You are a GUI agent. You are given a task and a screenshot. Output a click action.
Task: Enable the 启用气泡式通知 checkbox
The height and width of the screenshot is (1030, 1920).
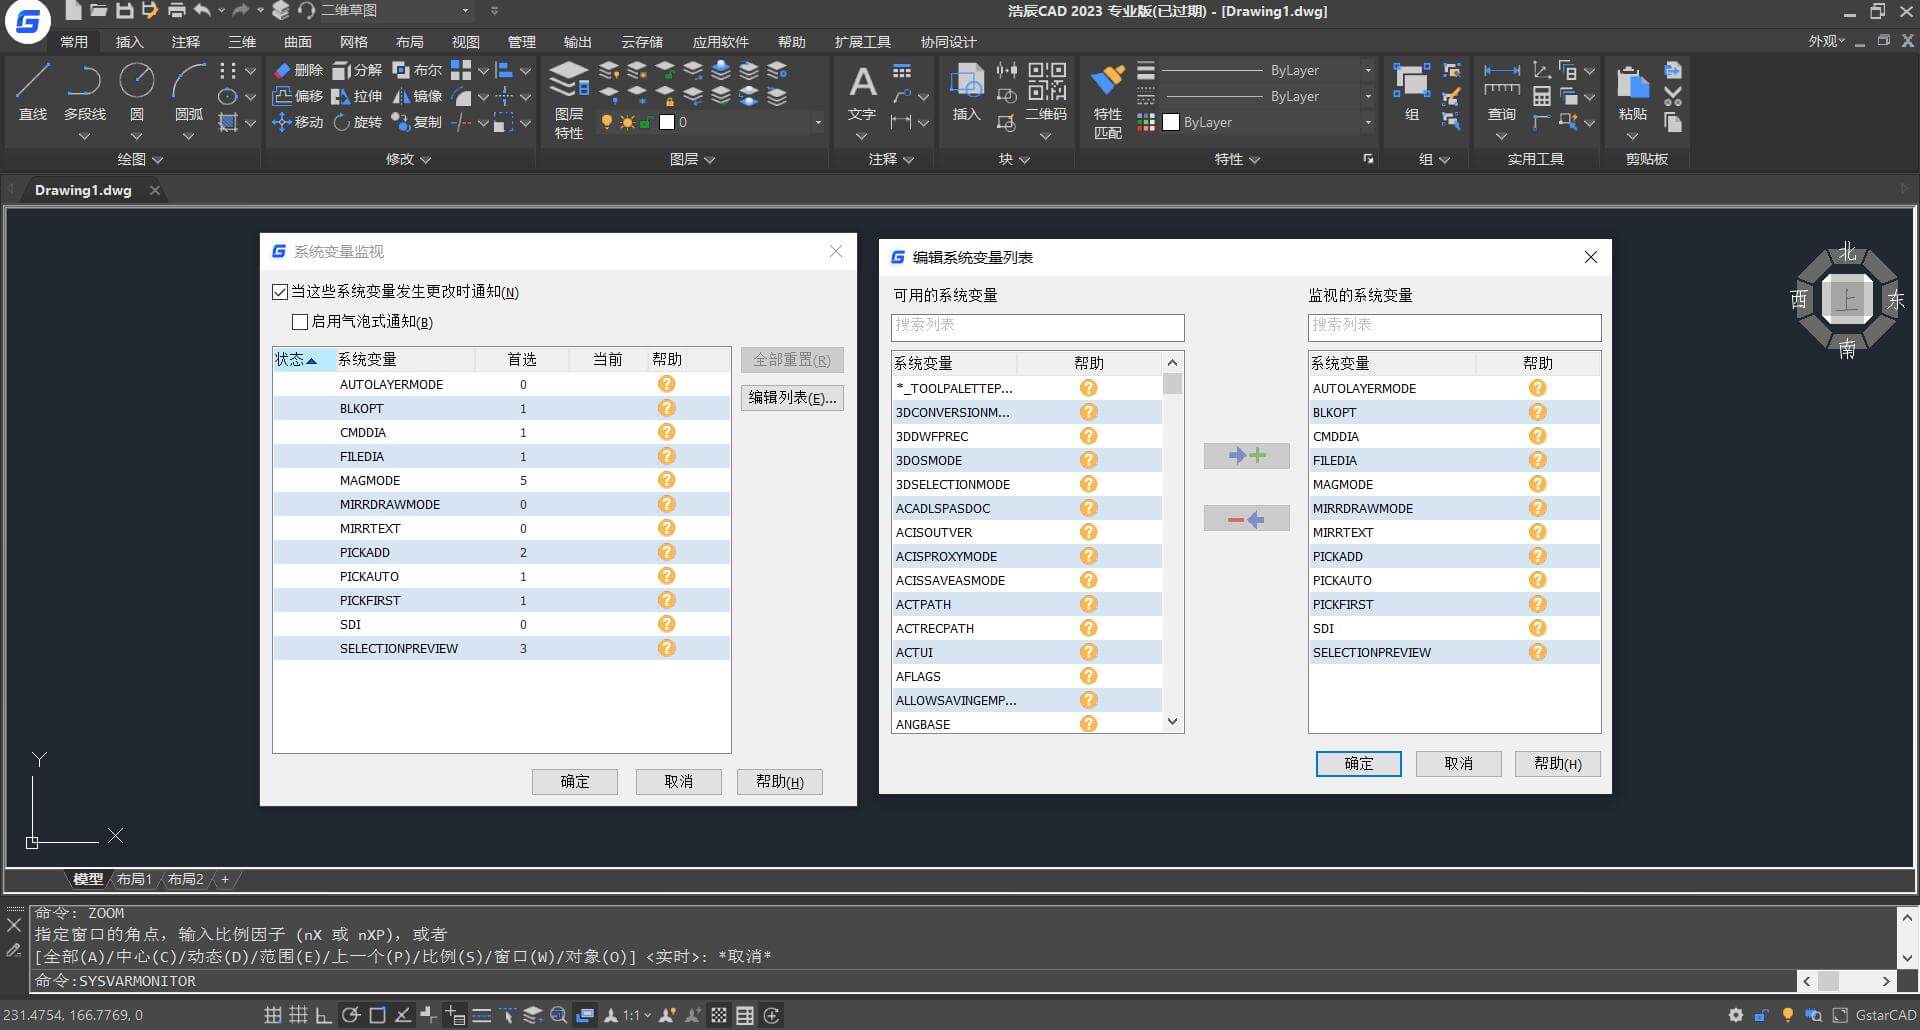click(x=300, y=322)
